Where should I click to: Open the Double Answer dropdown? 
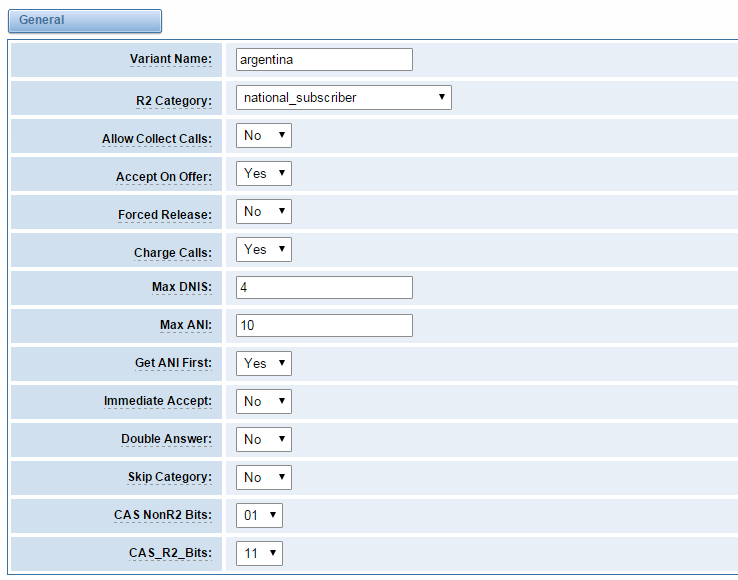pos(264,439)
